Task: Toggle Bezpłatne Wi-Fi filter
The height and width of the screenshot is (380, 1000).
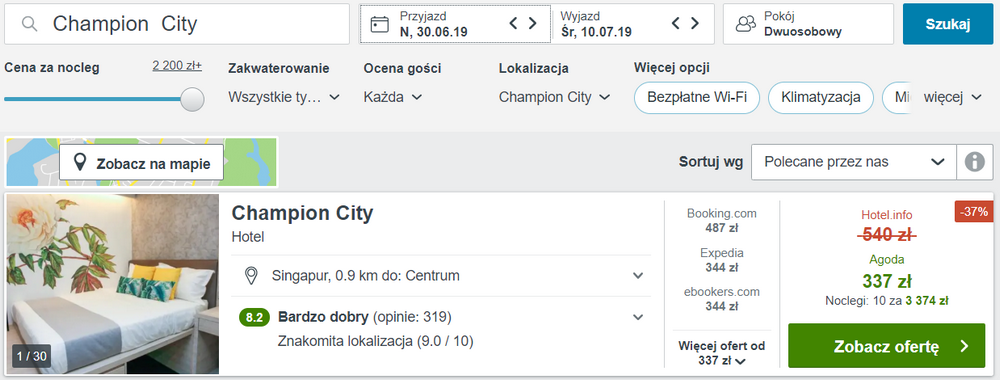Action: click(697, 98)
